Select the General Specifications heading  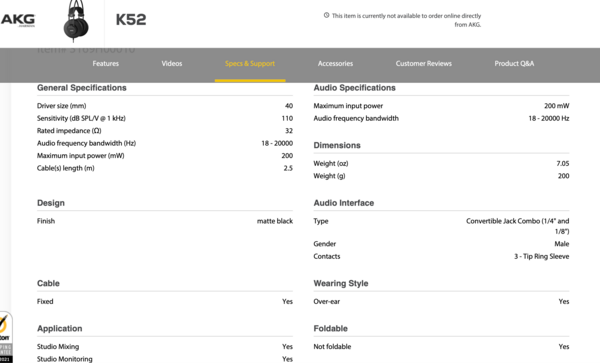coord(82,88)
